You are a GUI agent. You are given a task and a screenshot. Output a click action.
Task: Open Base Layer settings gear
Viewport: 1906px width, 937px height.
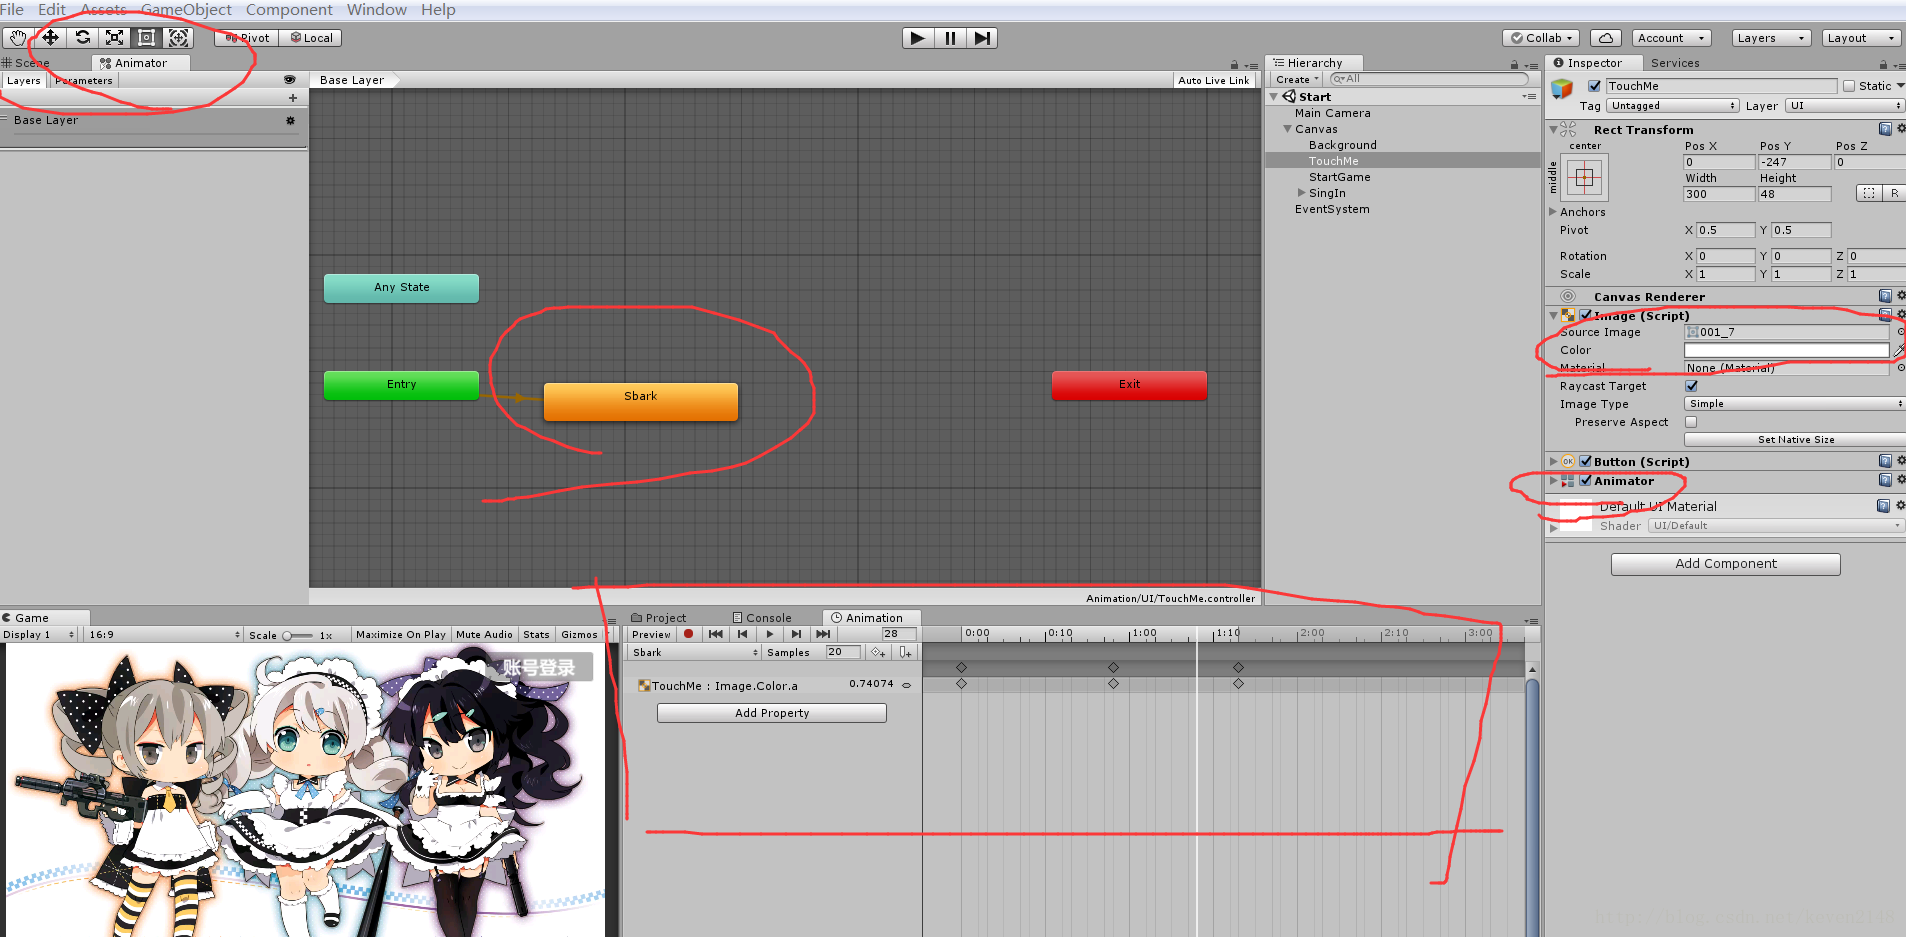tap(291, 120)
